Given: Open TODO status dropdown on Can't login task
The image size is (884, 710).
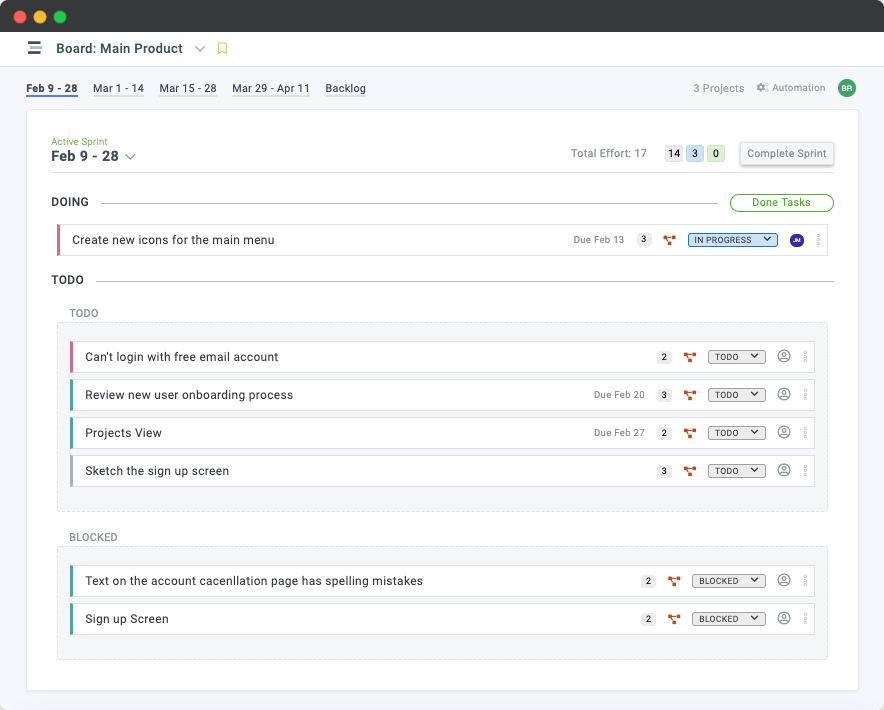Looking at the screenshot, I should click(736, 357).
